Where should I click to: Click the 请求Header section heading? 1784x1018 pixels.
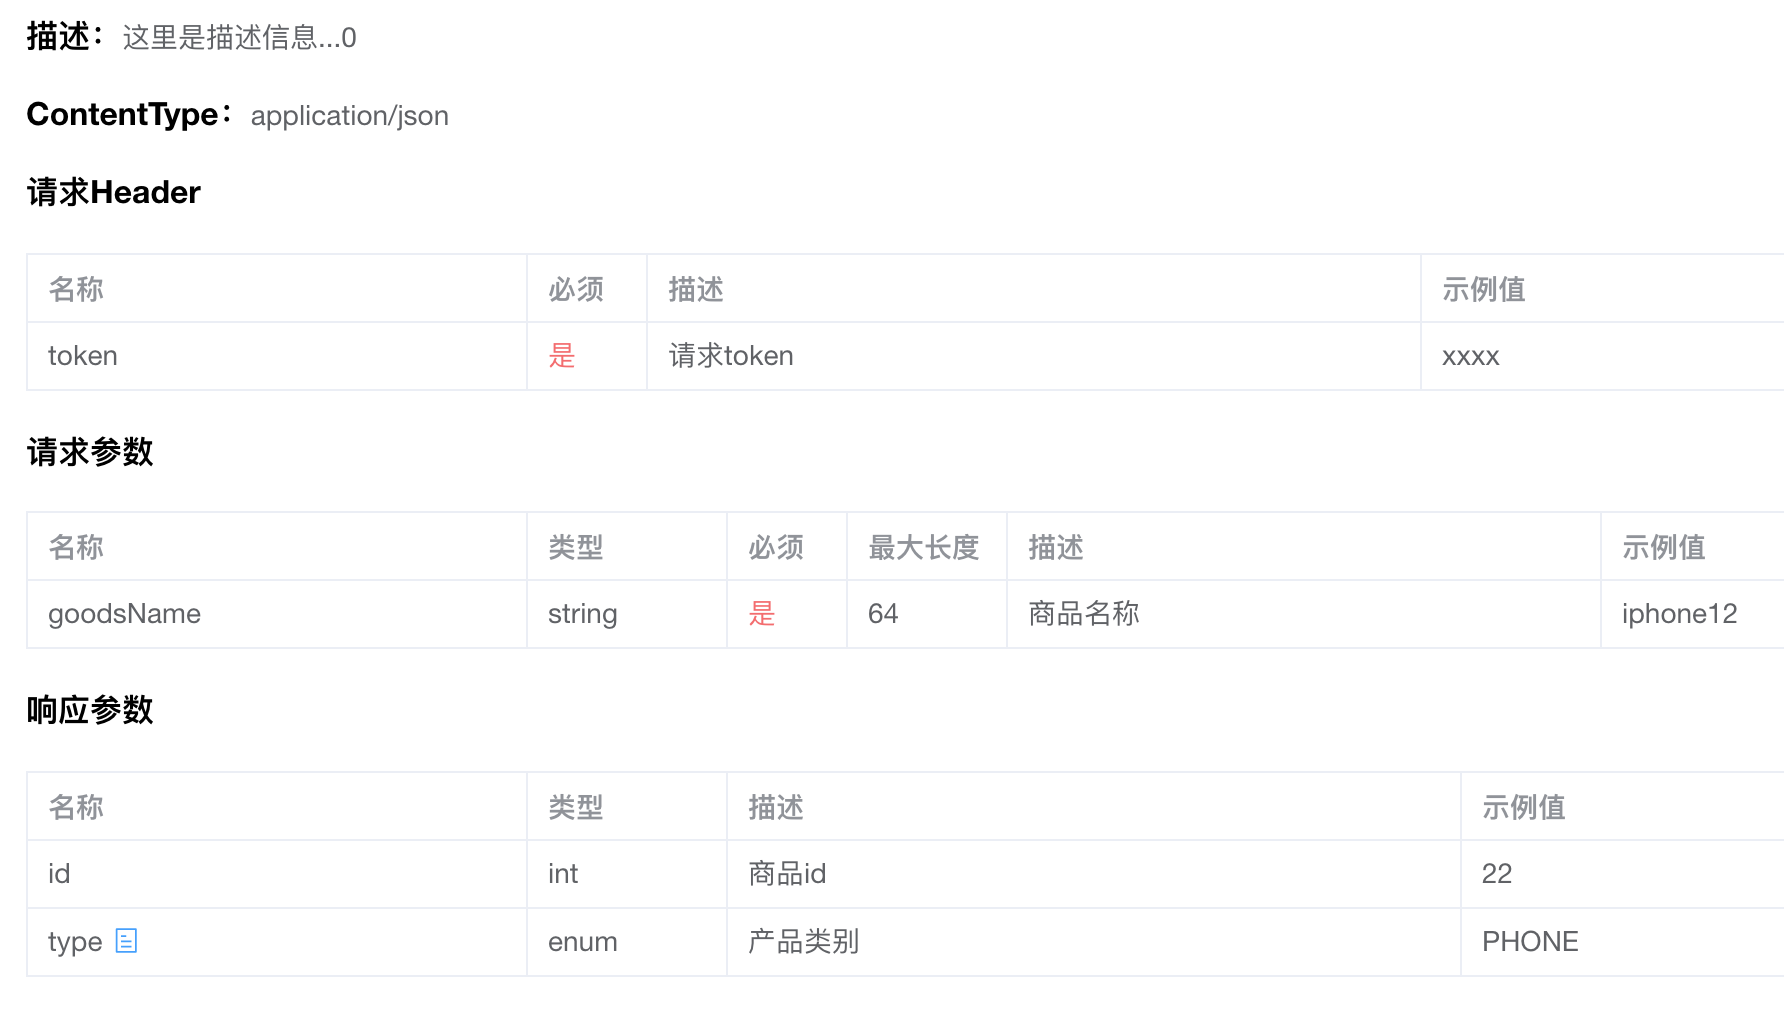114,192
